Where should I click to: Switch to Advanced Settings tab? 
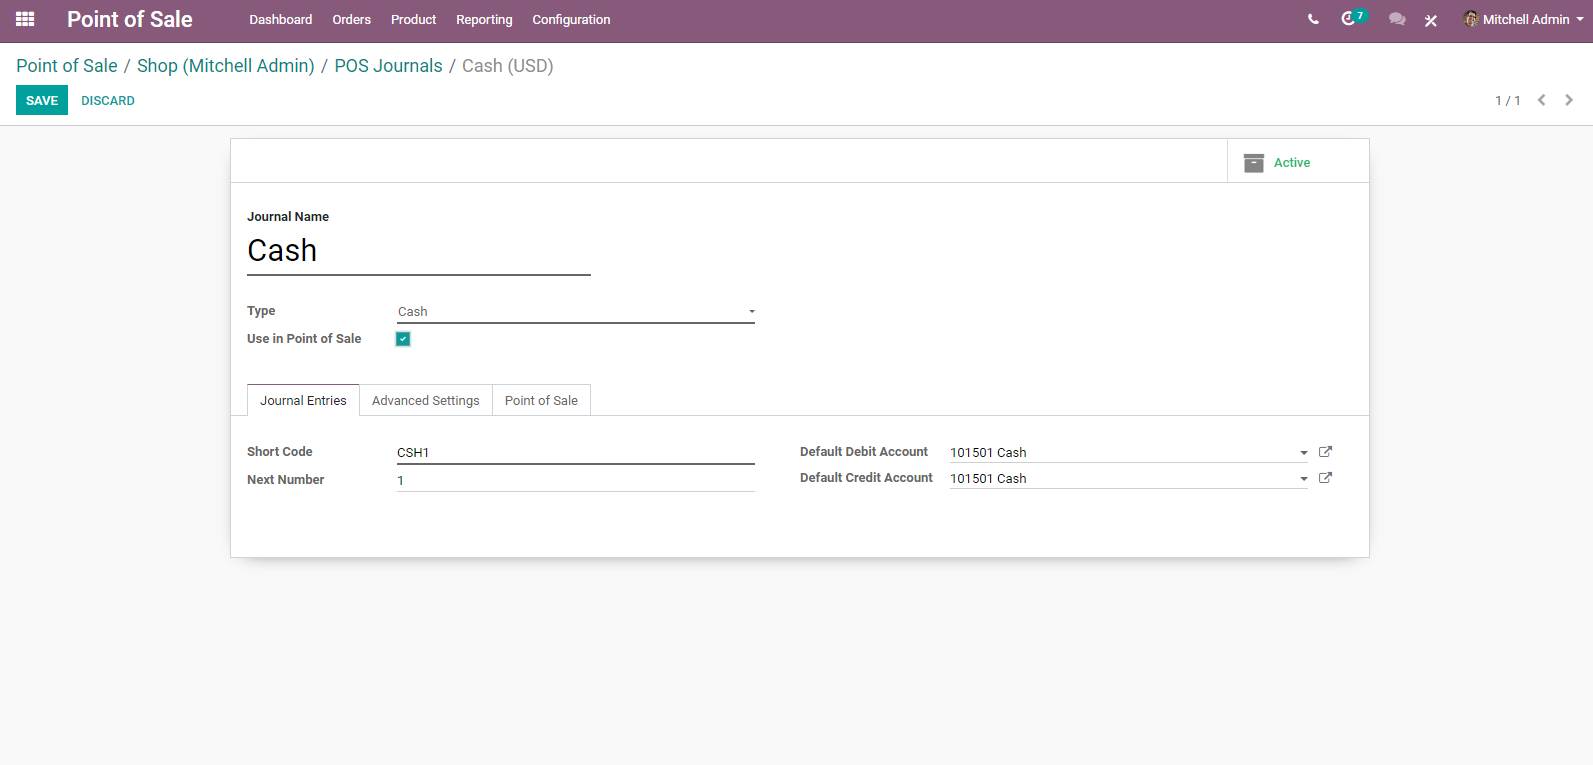coord(426,400)
